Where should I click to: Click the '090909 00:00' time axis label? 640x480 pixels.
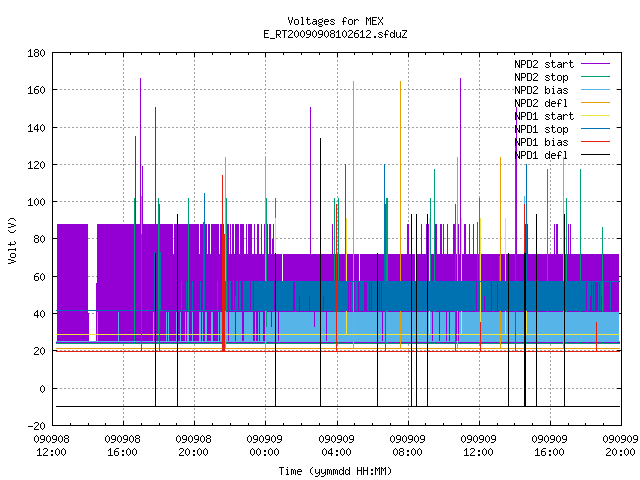[x=264, y=446]
